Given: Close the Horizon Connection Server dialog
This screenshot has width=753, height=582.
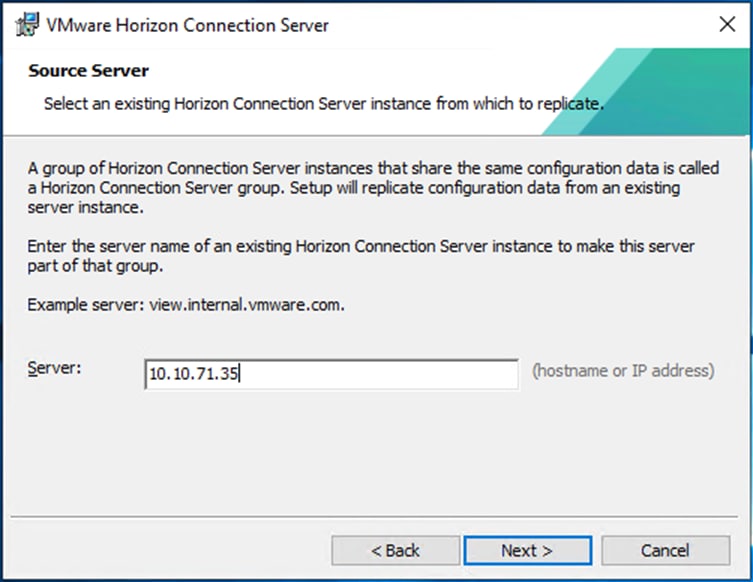Looking at the screenshot, I should point(727,24).
